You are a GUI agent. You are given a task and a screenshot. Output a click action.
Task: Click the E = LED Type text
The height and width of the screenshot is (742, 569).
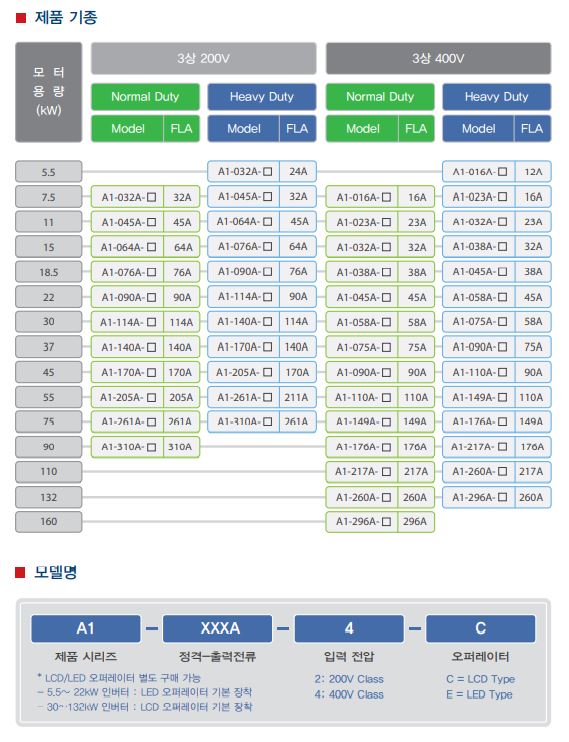[479, 695]
